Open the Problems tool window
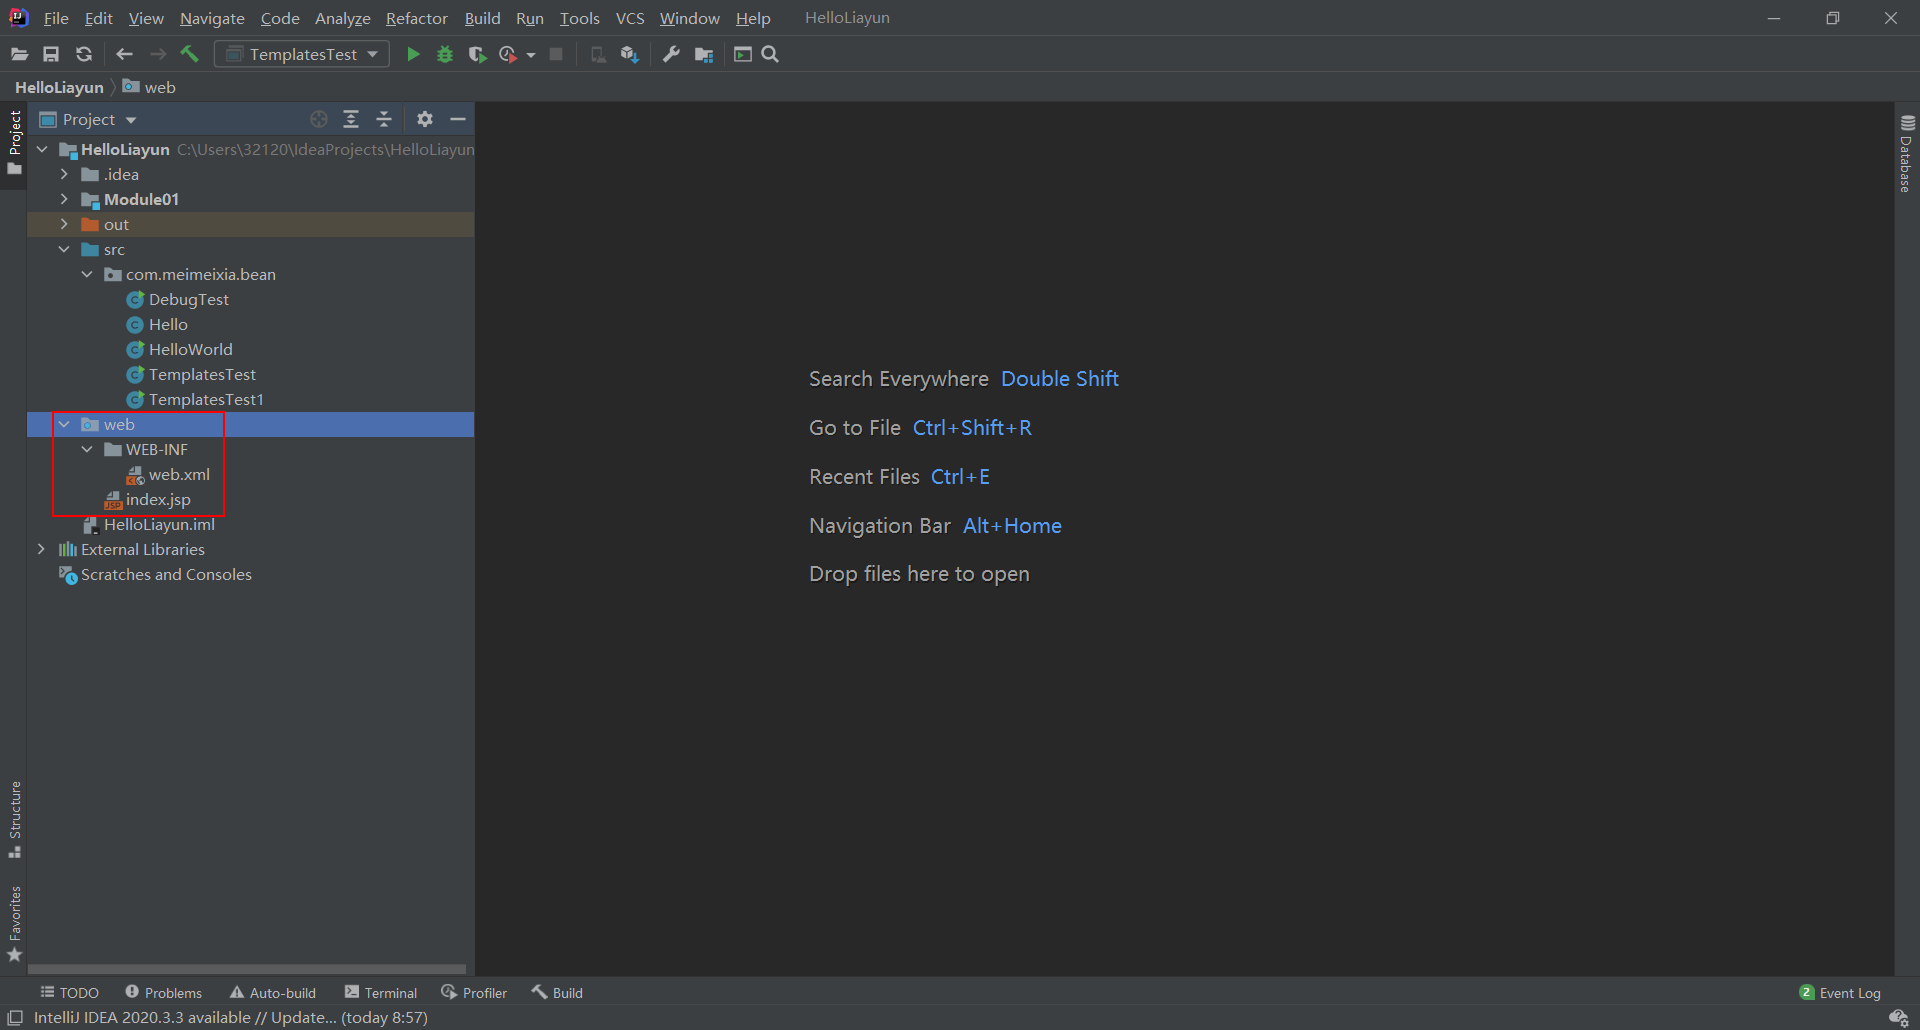 164,992
